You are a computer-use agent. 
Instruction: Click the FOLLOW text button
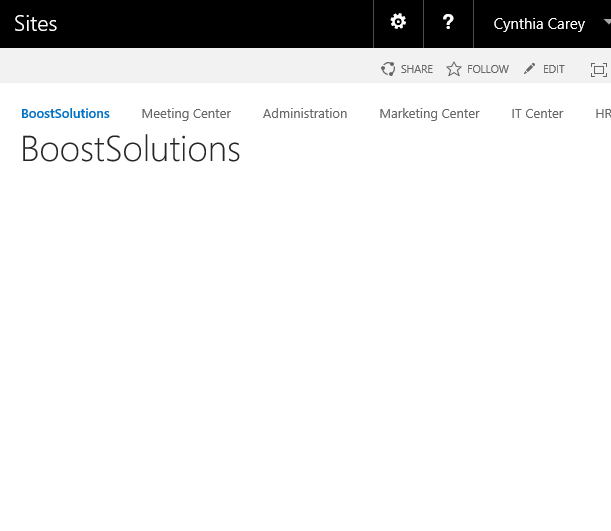pyautogui.click(x=488, y=69)
